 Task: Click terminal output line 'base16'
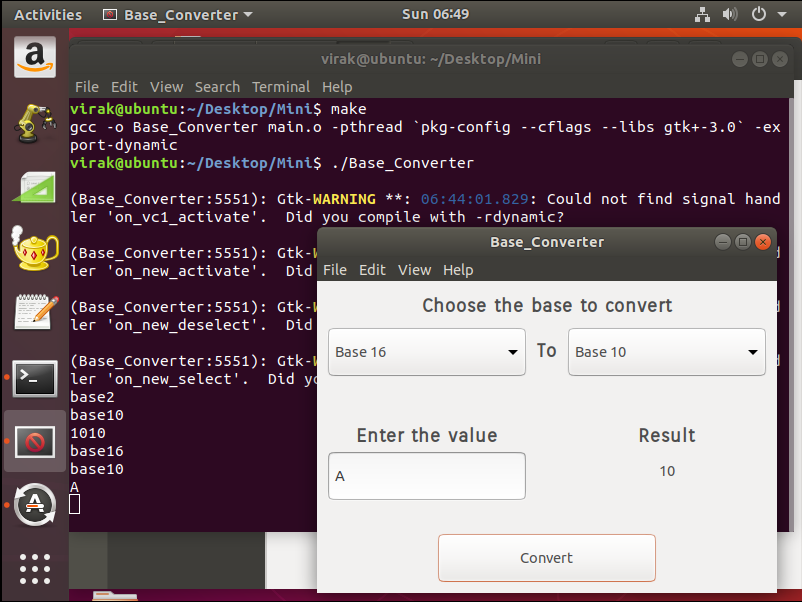[x=97, y=451]
